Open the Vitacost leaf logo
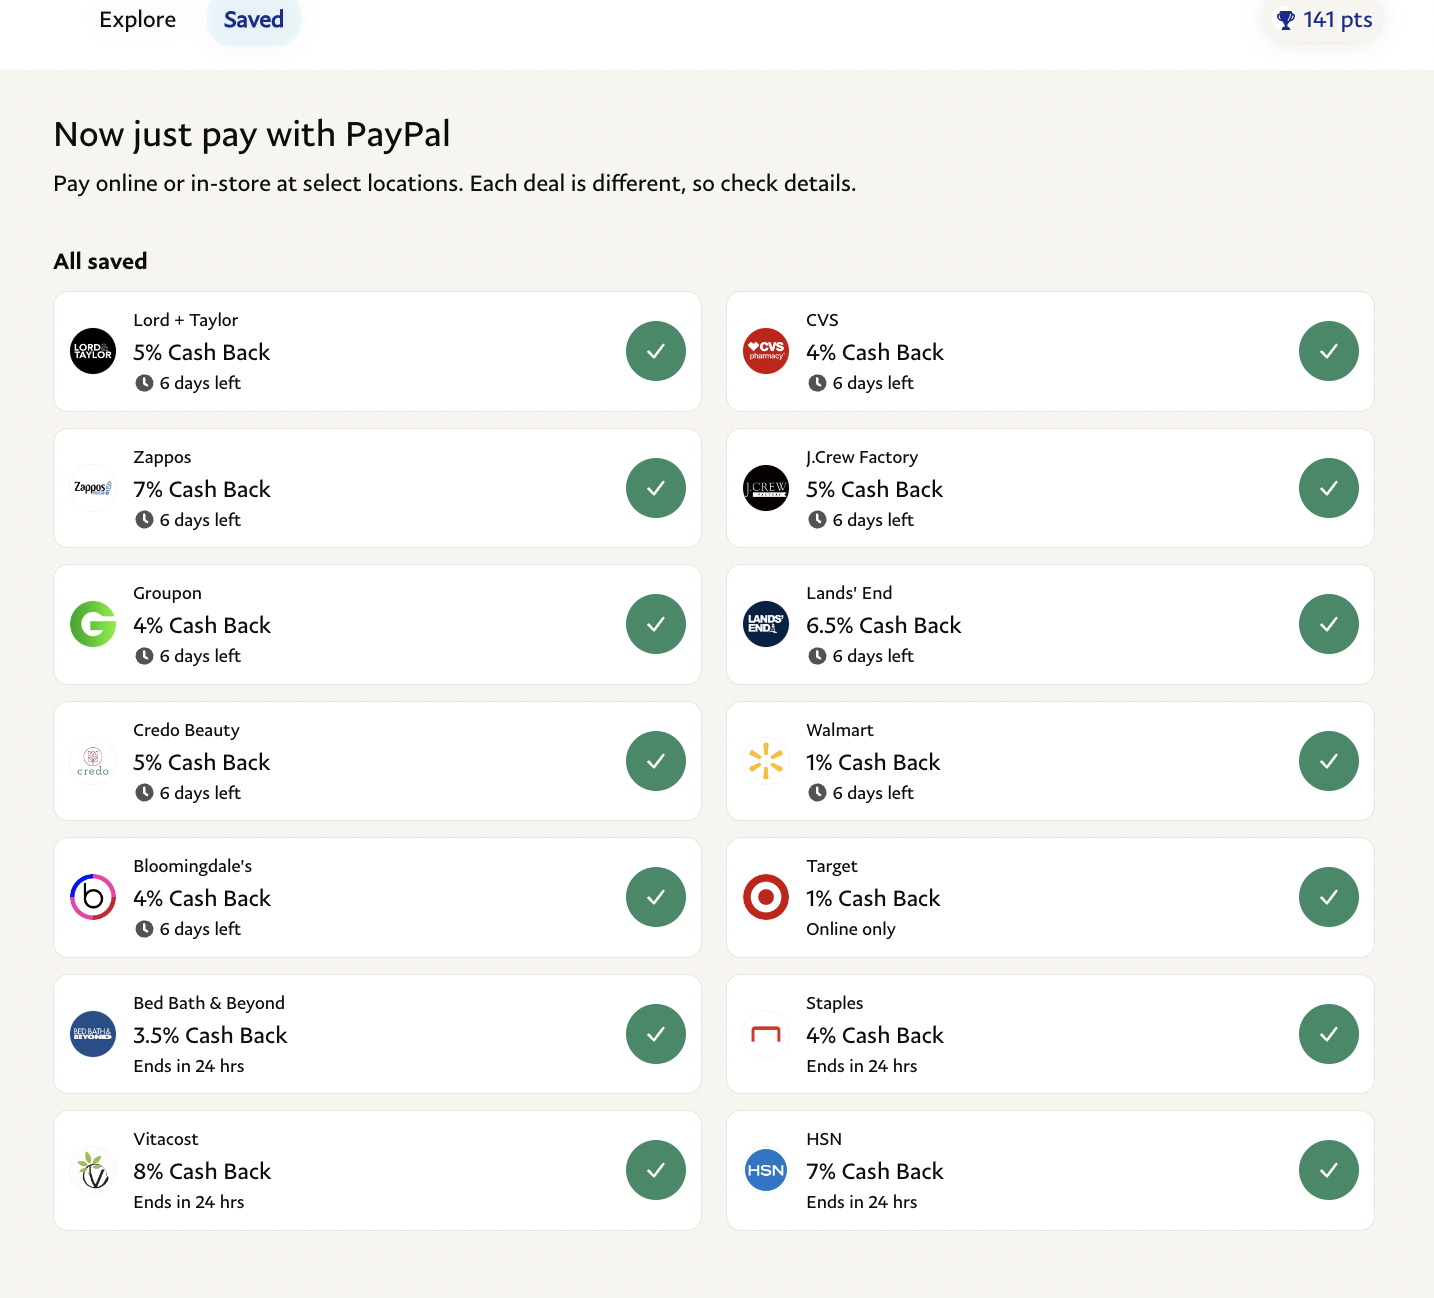Screen dimensions: 1434x1298 pyautogui.click(x=93, y=1170)
